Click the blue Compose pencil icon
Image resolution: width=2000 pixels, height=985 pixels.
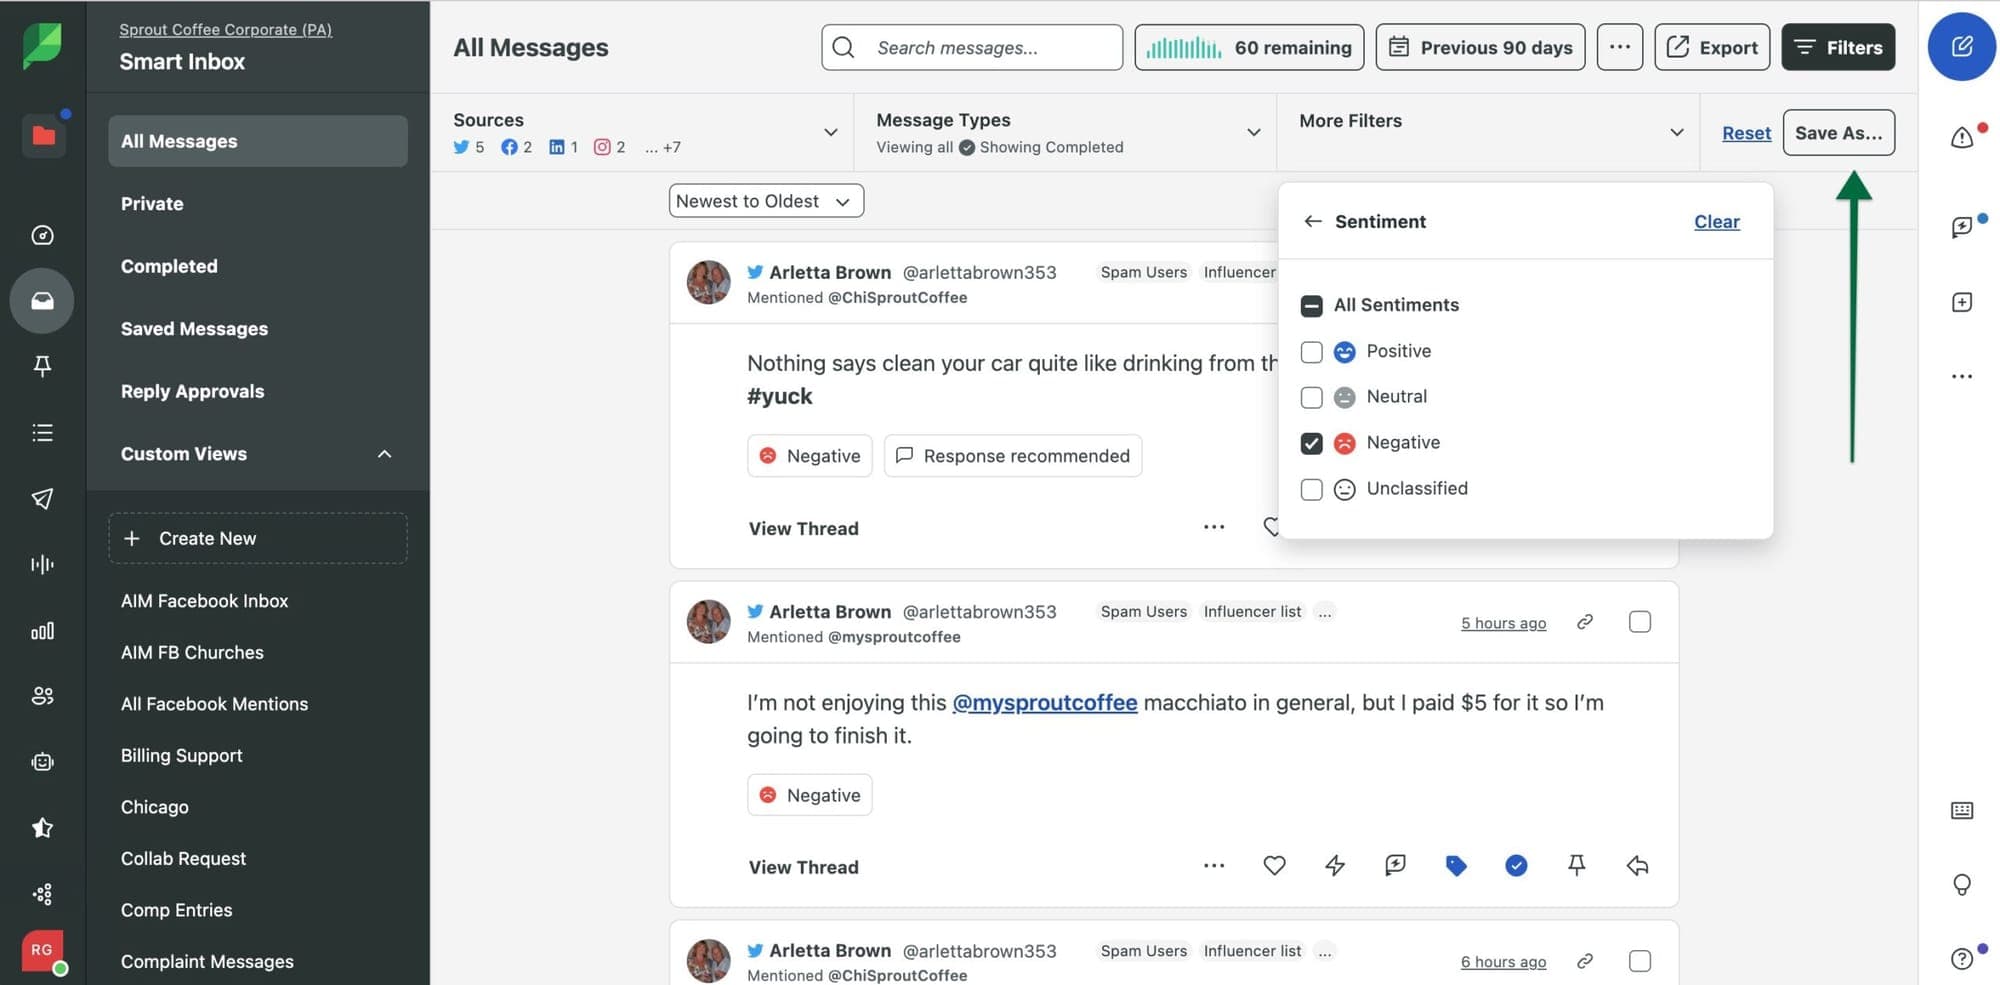1961,47
